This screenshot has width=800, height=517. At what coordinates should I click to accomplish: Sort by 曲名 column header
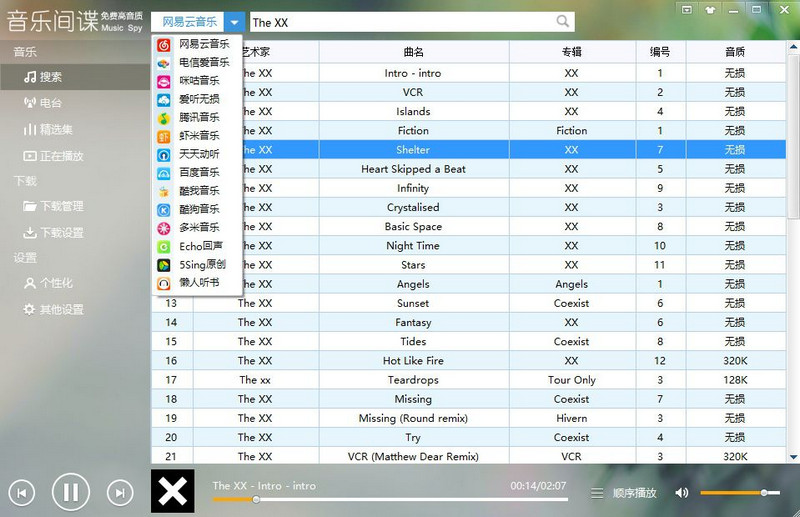point(414,52)
